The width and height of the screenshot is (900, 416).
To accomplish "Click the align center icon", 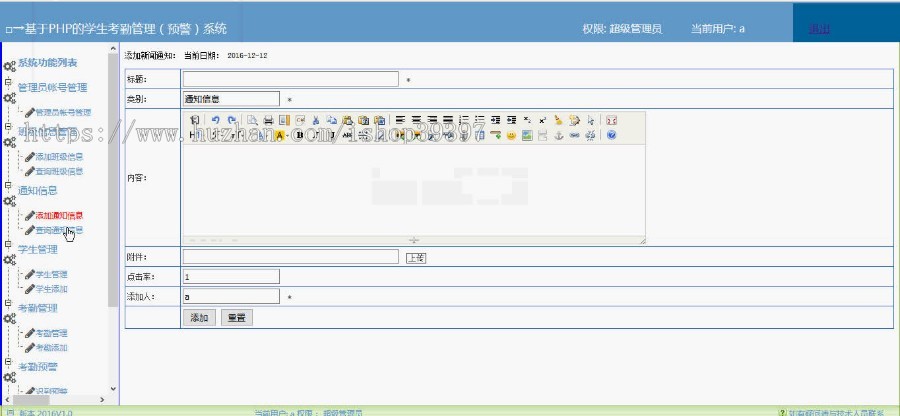I will 417,120.
